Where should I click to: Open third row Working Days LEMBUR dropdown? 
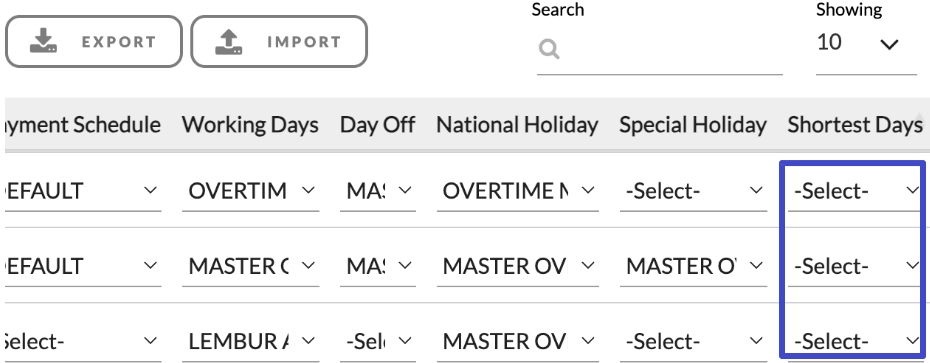click(x=250, y=342)
